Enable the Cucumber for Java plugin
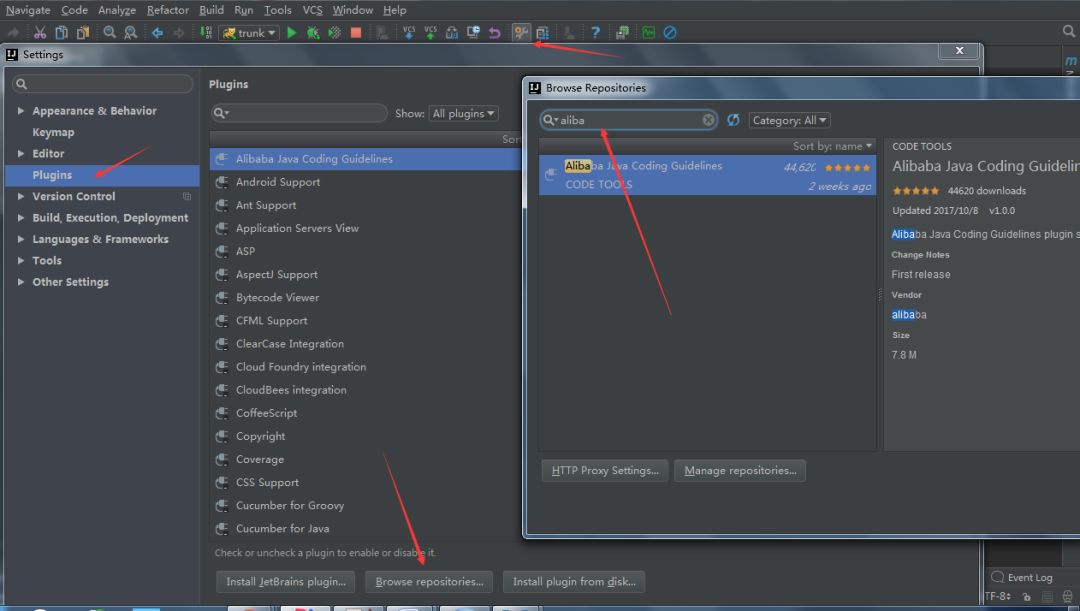 point(221,528)
